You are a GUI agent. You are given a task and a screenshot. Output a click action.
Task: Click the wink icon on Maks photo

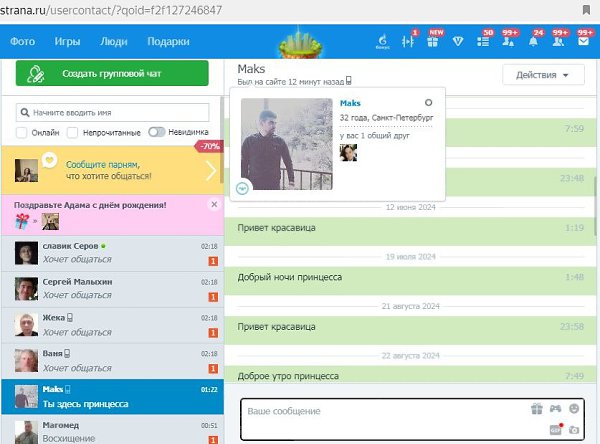(x=242, y=188)
